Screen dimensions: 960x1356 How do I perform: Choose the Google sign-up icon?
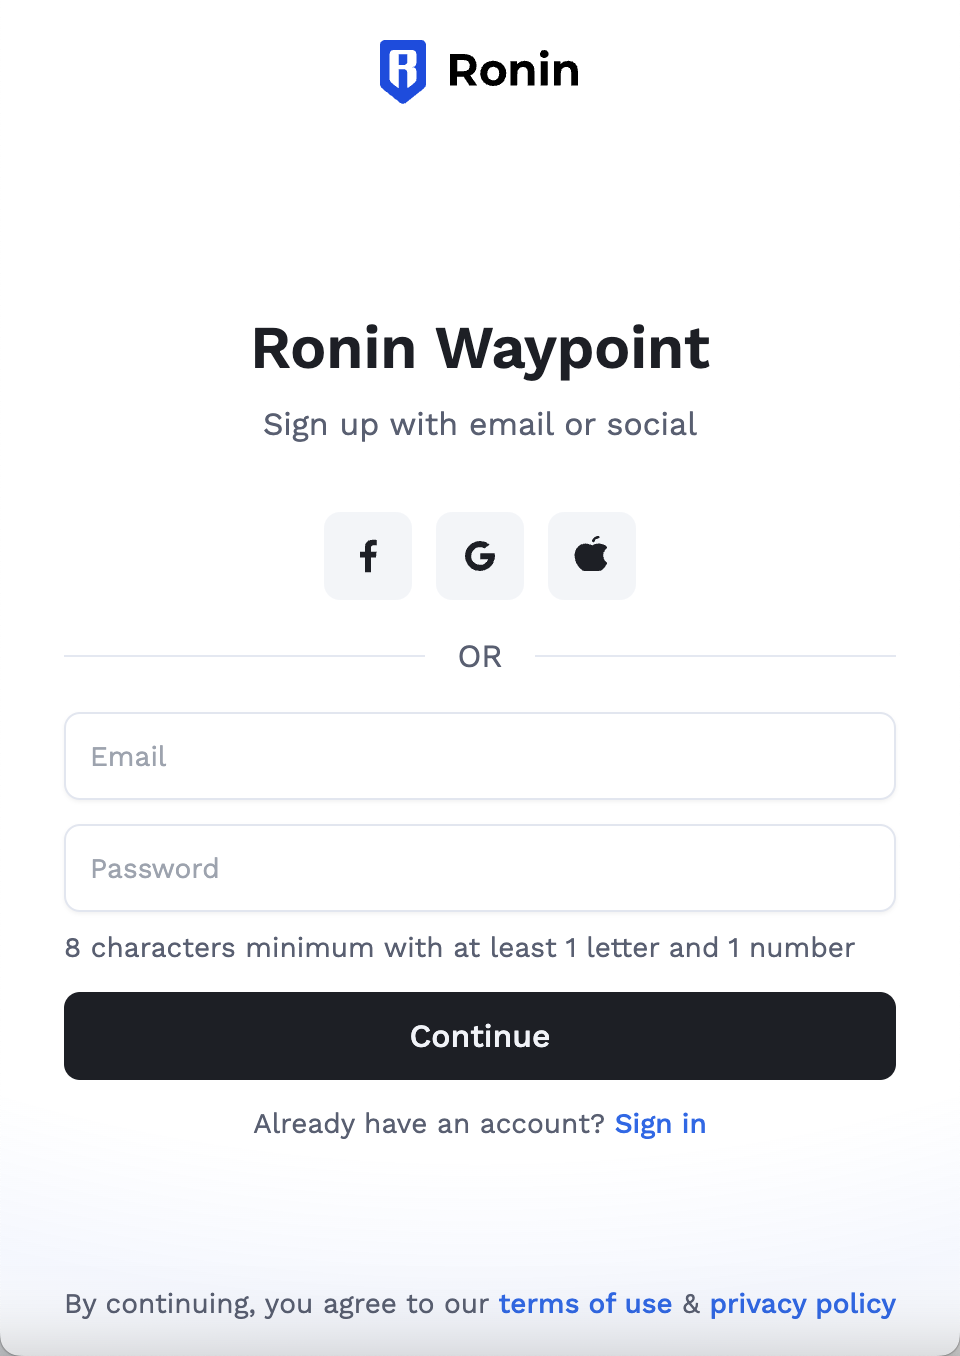coord(480,556)
